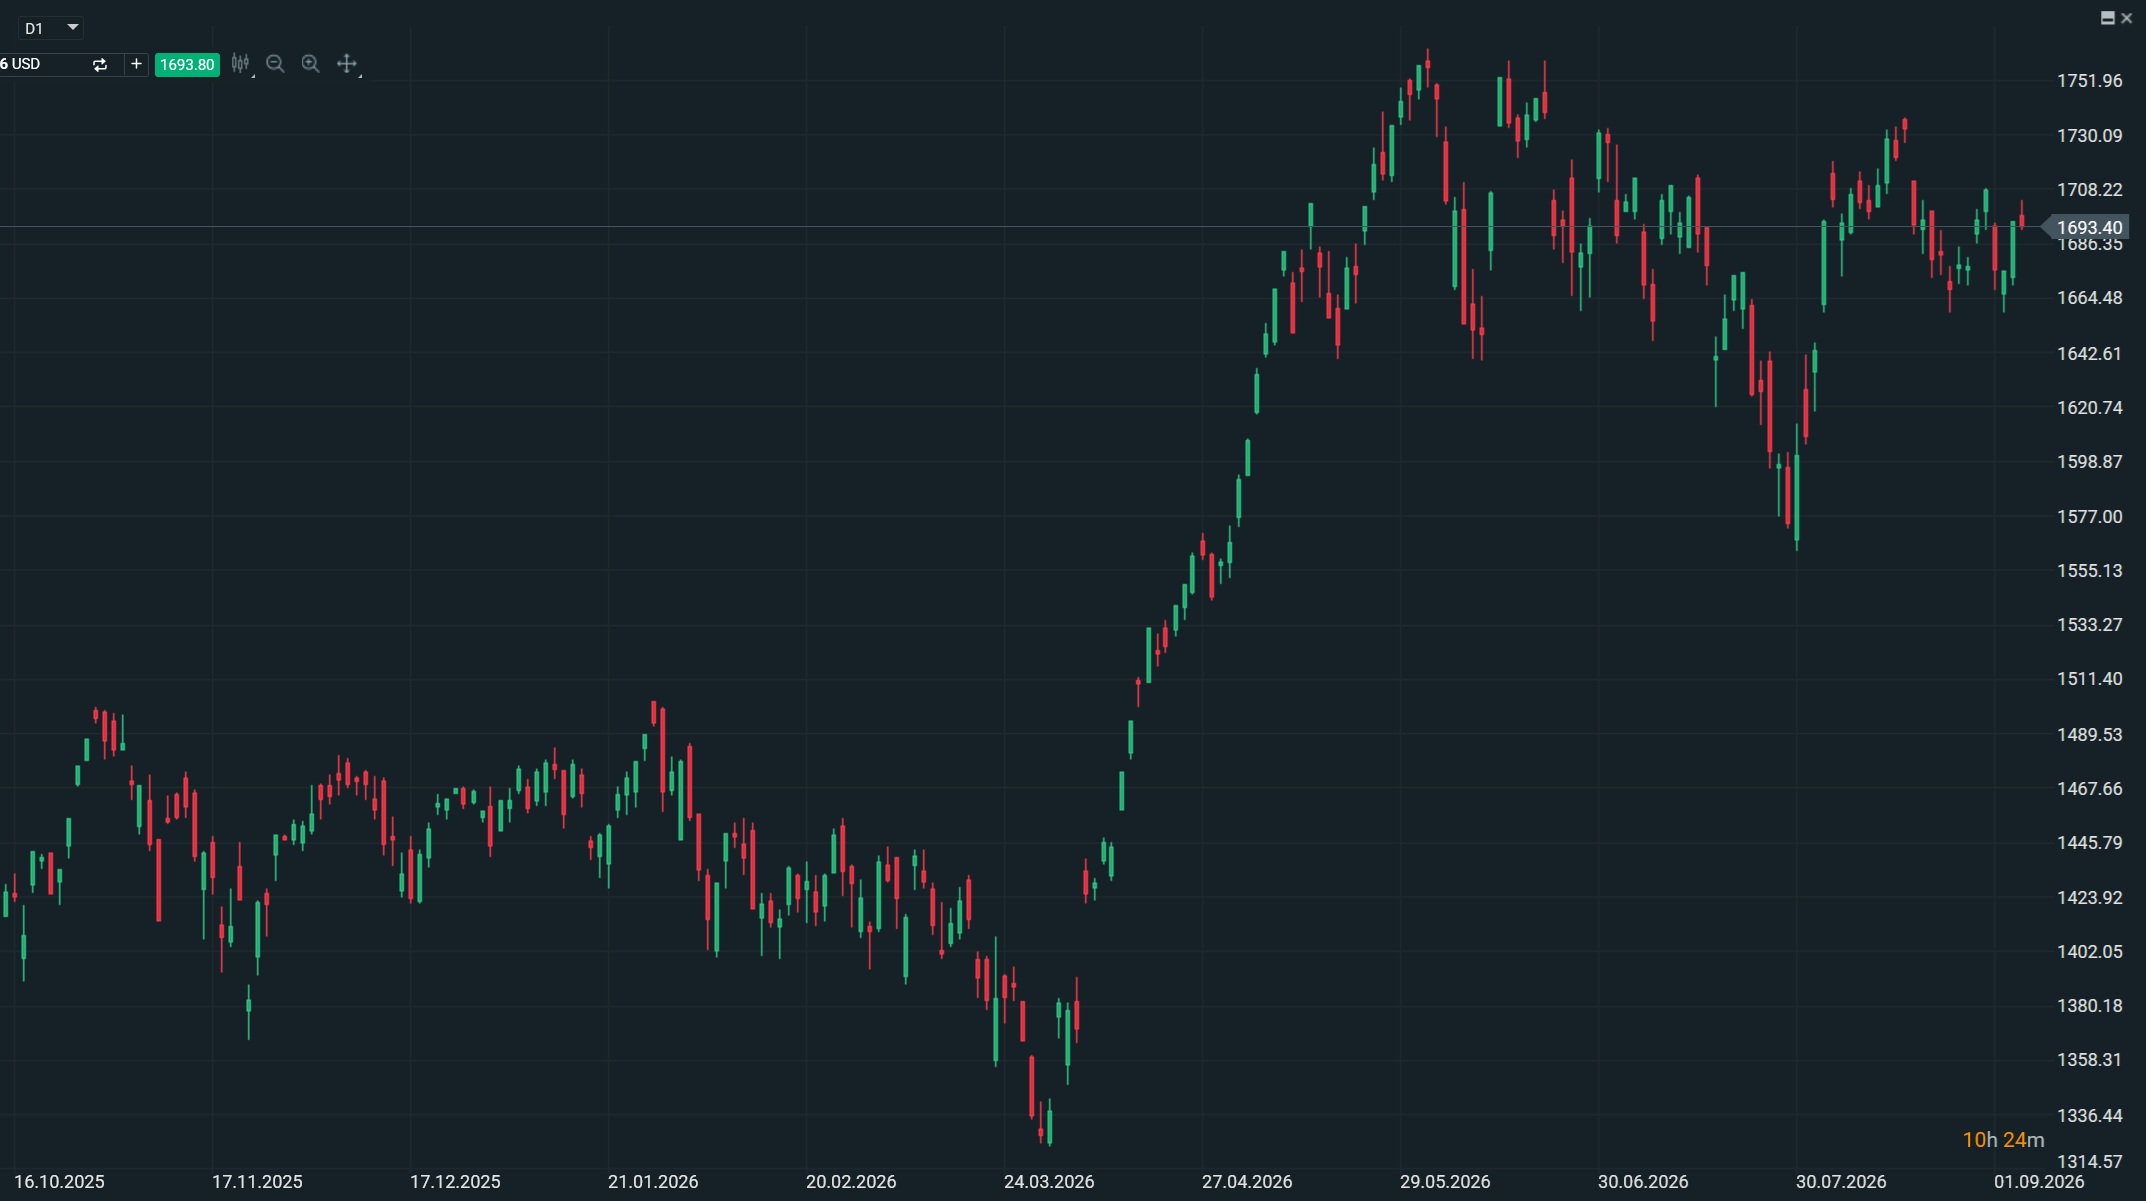Click the 1467.66 price axis label
Viewport: 2146px width, 1201px height.
(x=2089, y=789)
